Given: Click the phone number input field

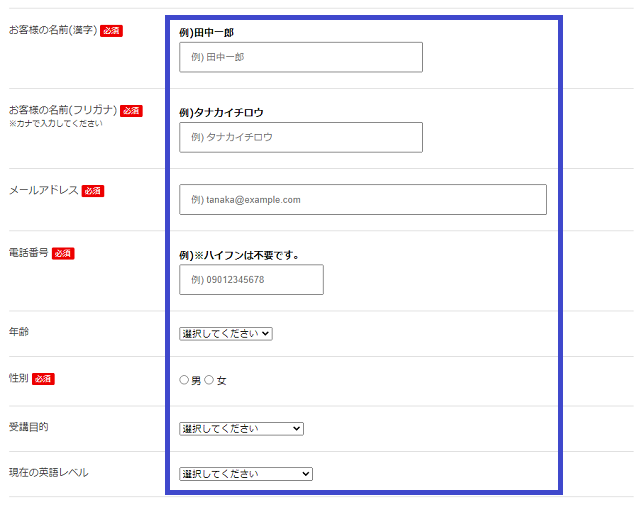Looking at the screenshot, I should coord(251,280).
